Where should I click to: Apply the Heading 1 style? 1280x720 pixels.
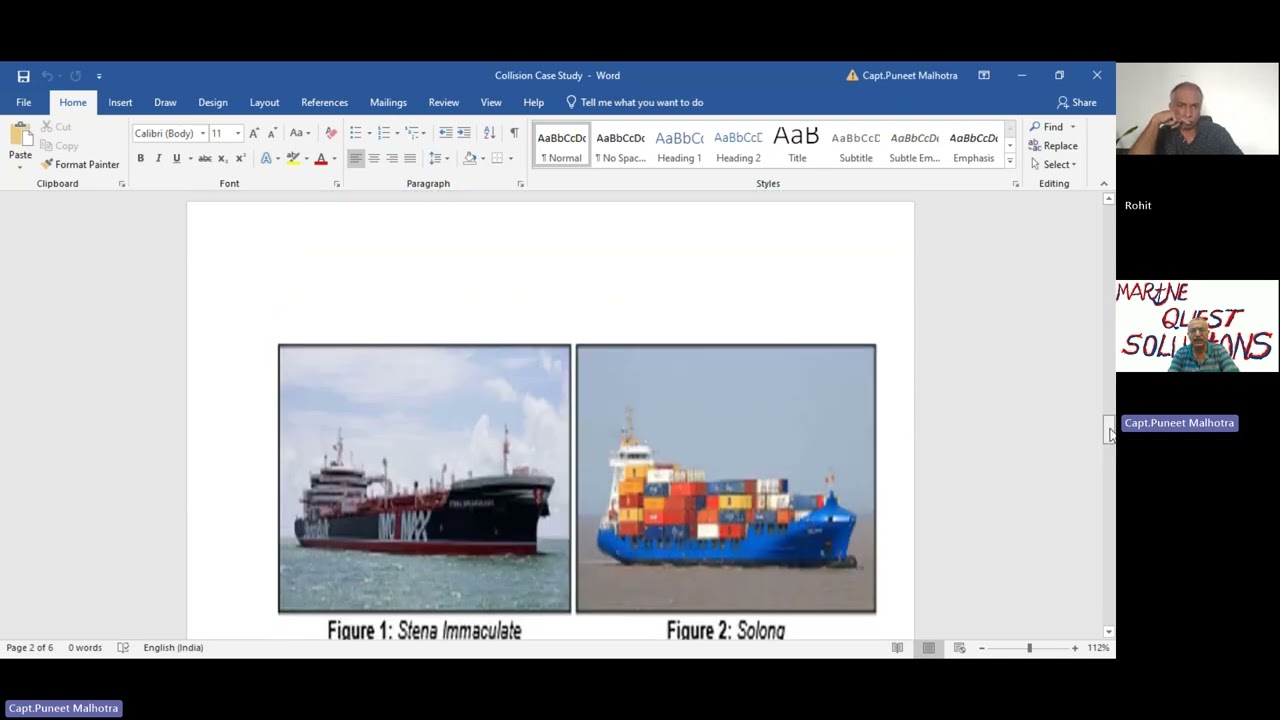point(679,146)
